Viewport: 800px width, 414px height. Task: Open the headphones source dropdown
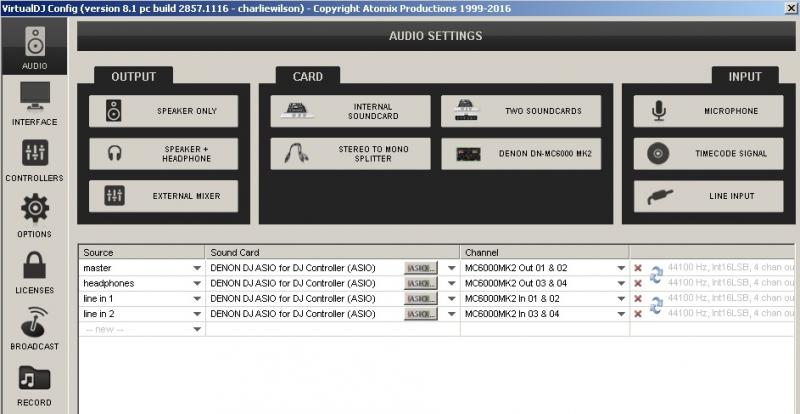pos(197,283)
